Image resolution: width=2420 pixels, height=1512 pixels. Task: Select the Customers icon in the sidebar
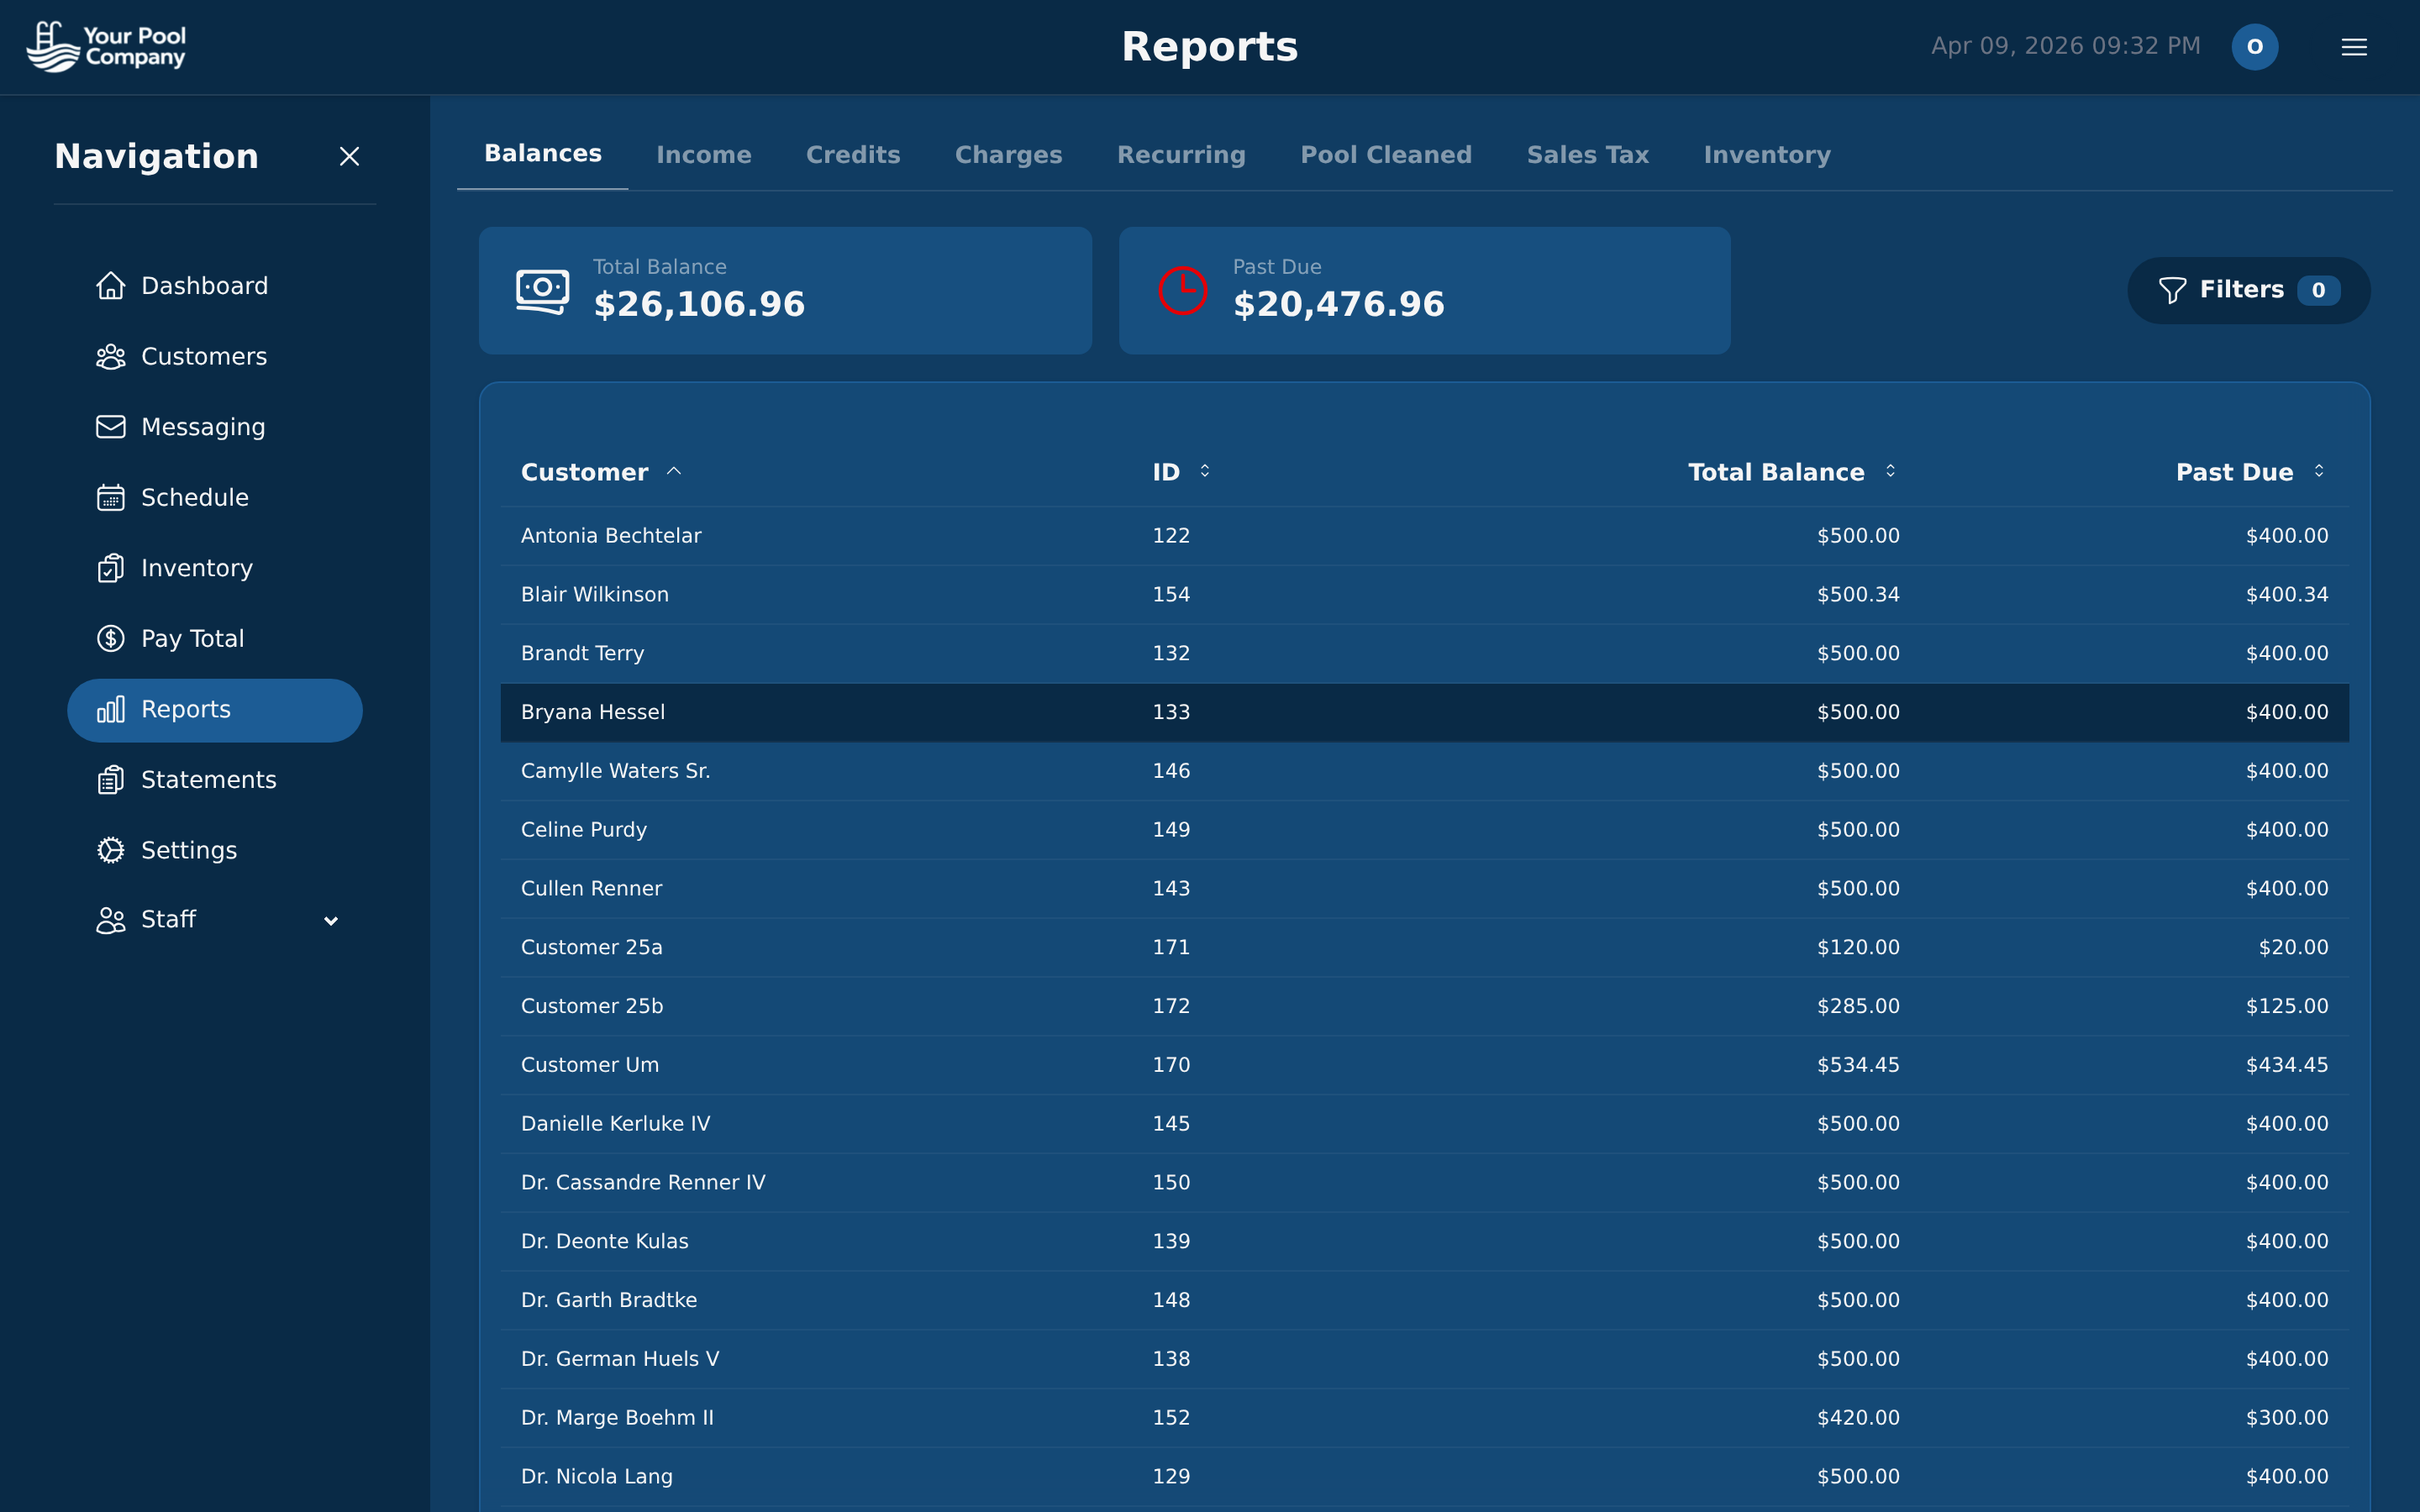(111, 356)
